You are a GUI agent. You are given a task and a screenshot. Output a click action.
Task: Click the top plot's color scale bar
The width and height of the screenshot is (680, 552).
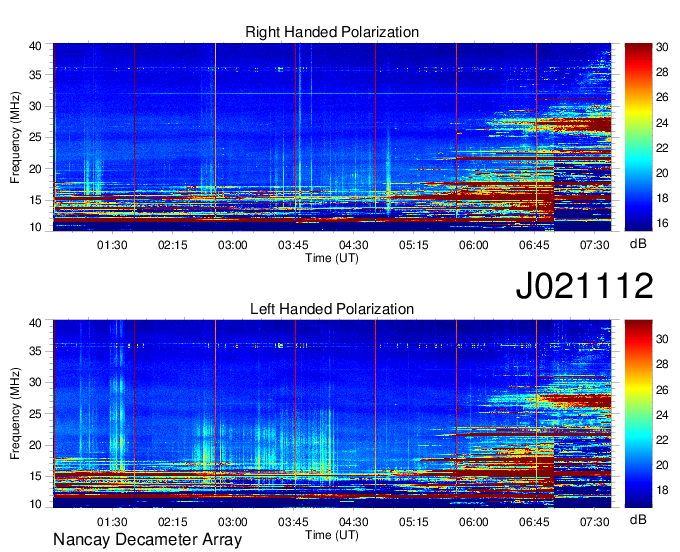[638, 137]
